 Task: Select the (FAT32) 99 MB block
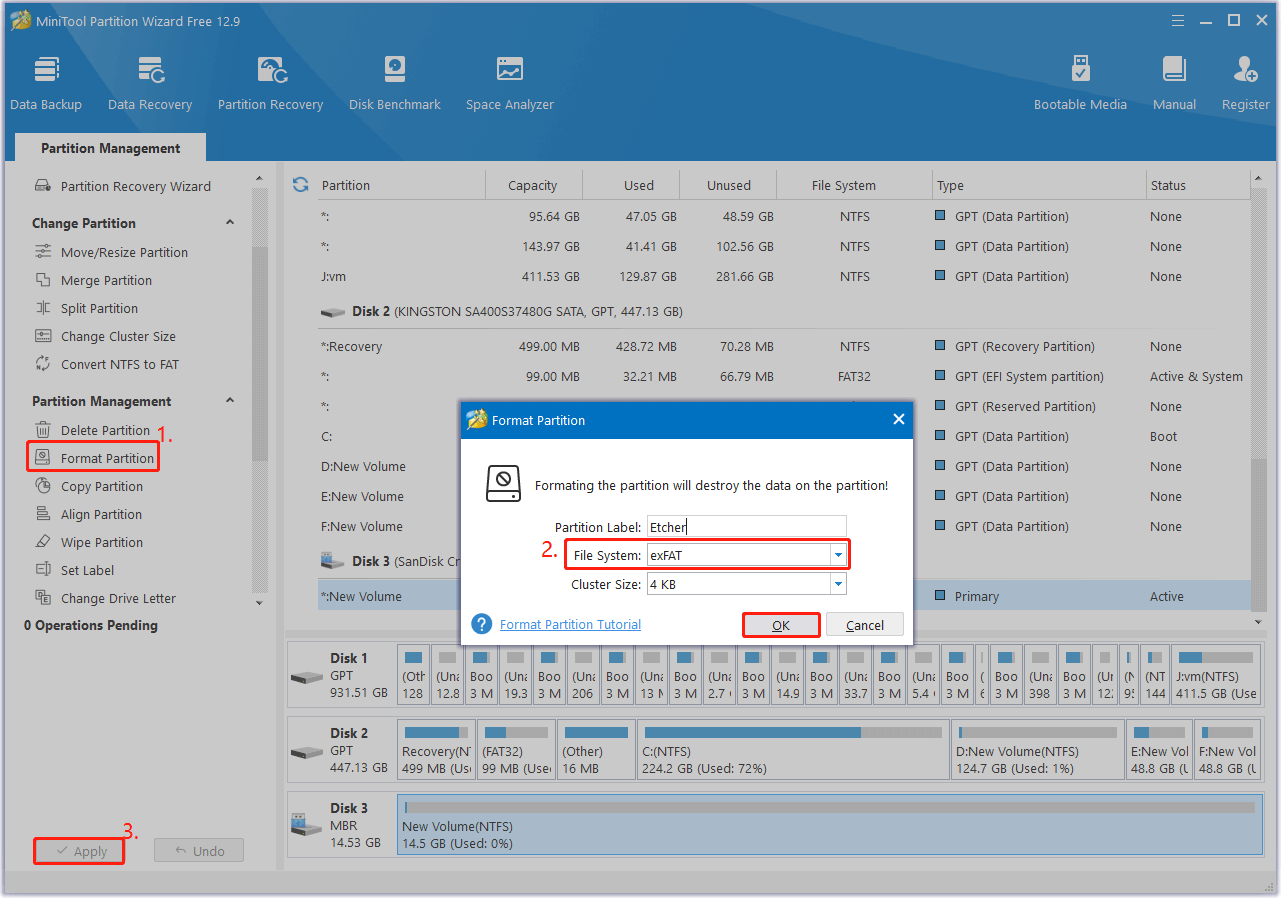tap(516, 749)
